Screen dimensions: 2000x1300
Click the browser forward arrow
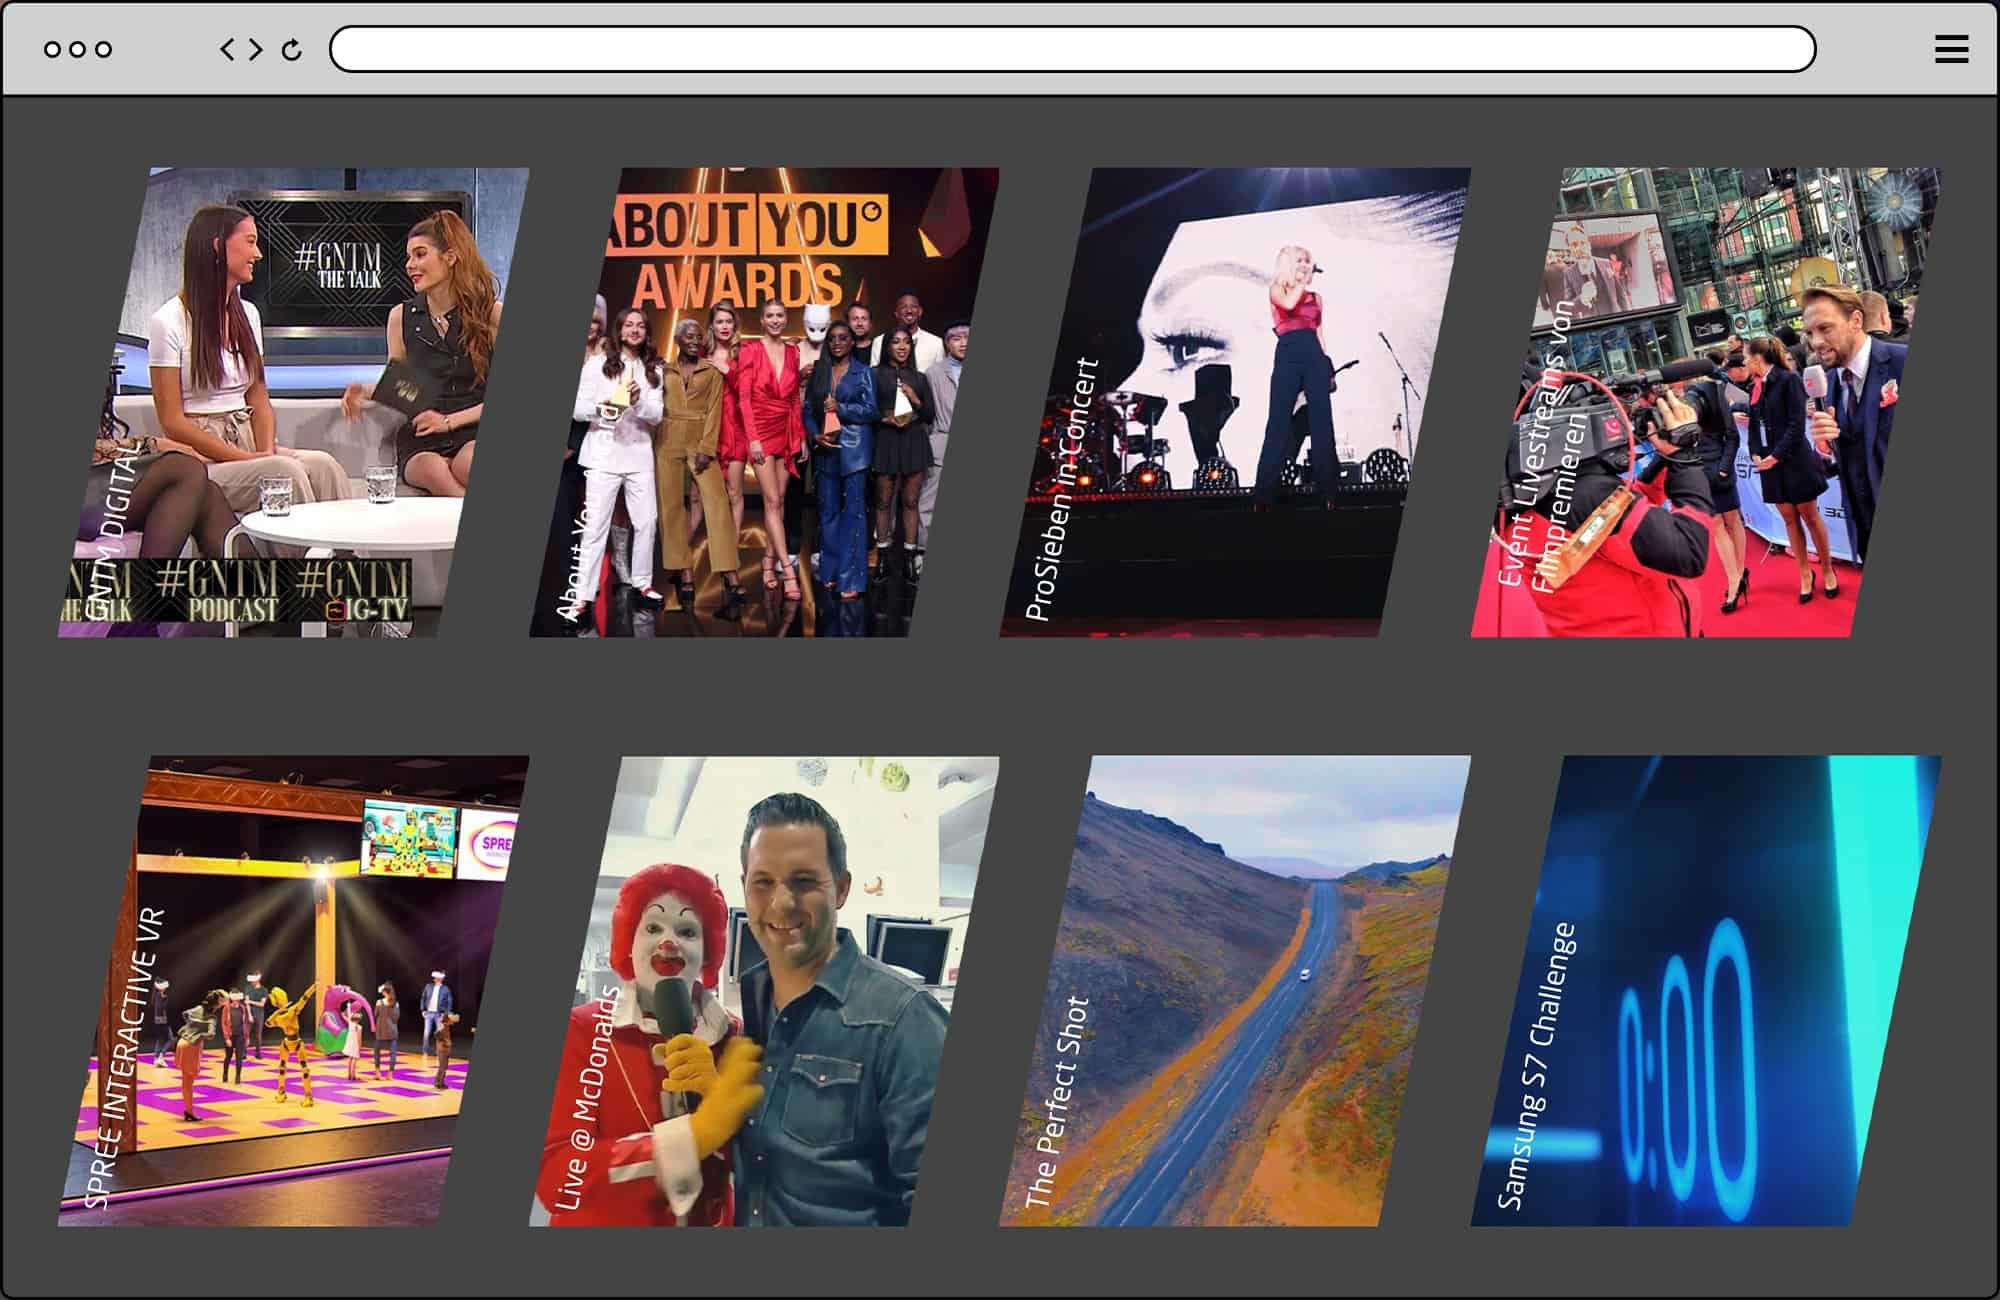[x=256, y=49]
